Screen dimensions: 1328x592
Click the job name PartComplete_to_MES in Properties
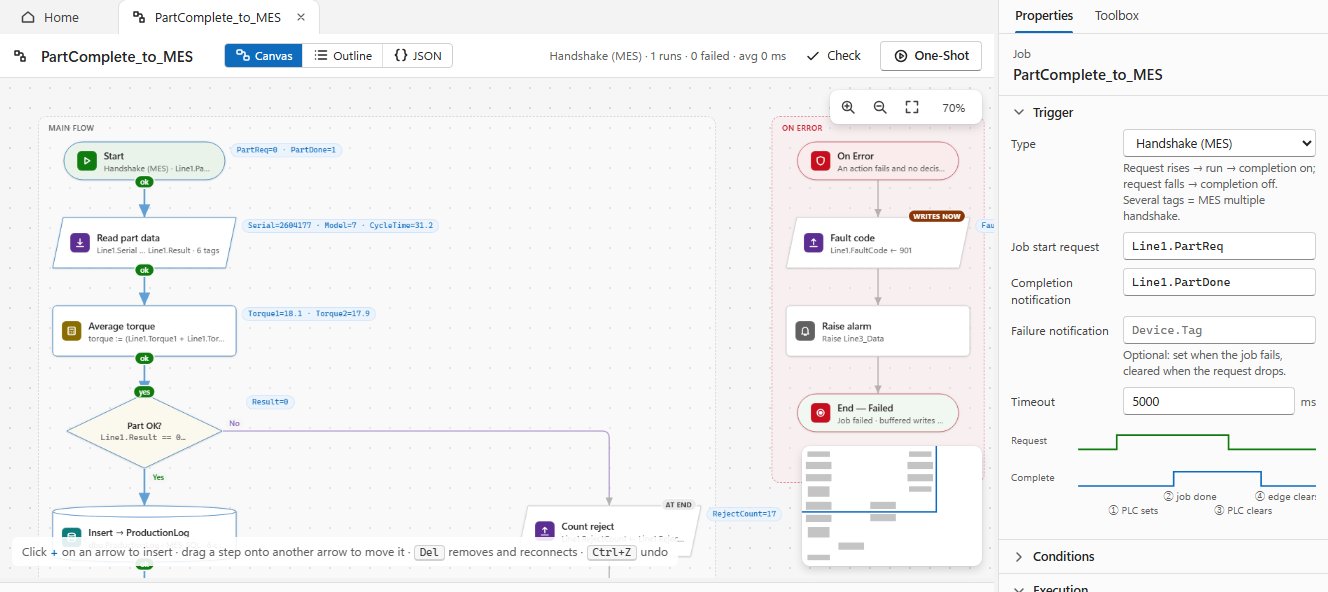pos(1088,74)
